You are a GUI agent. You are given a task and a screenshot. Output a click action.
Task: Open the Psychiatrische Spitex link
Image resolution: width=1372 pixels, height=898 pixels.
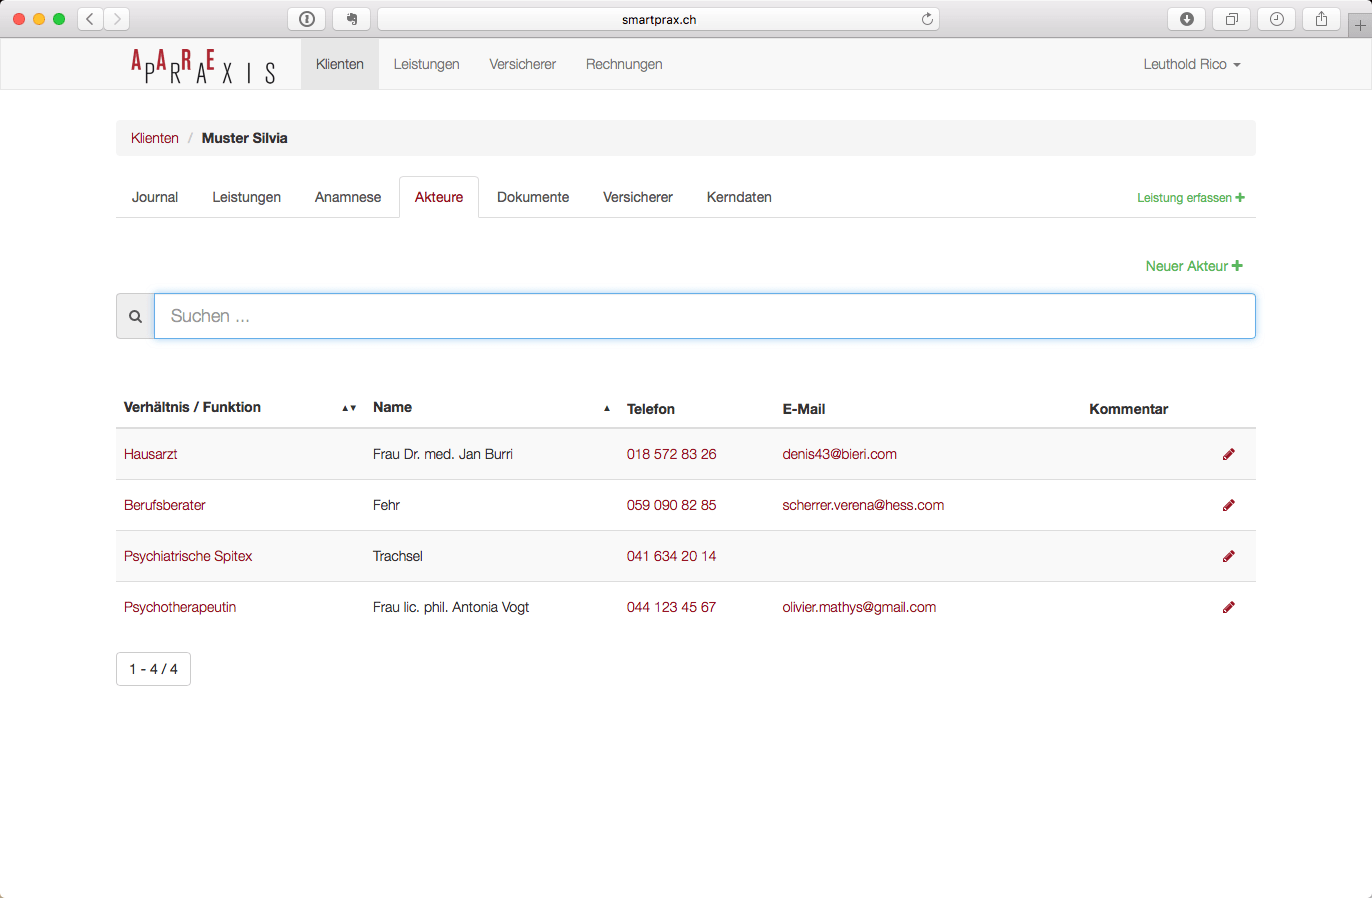click(188, 556)
